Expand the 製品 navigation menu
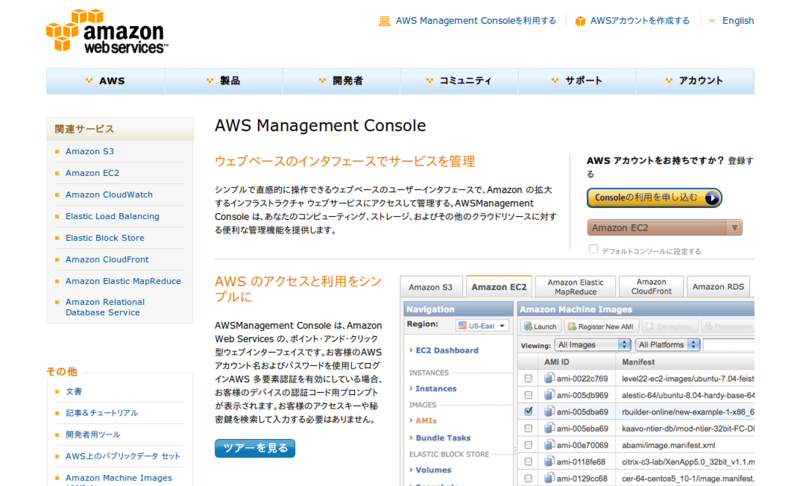This screenshot has height=486, width=800. [223, 81]
